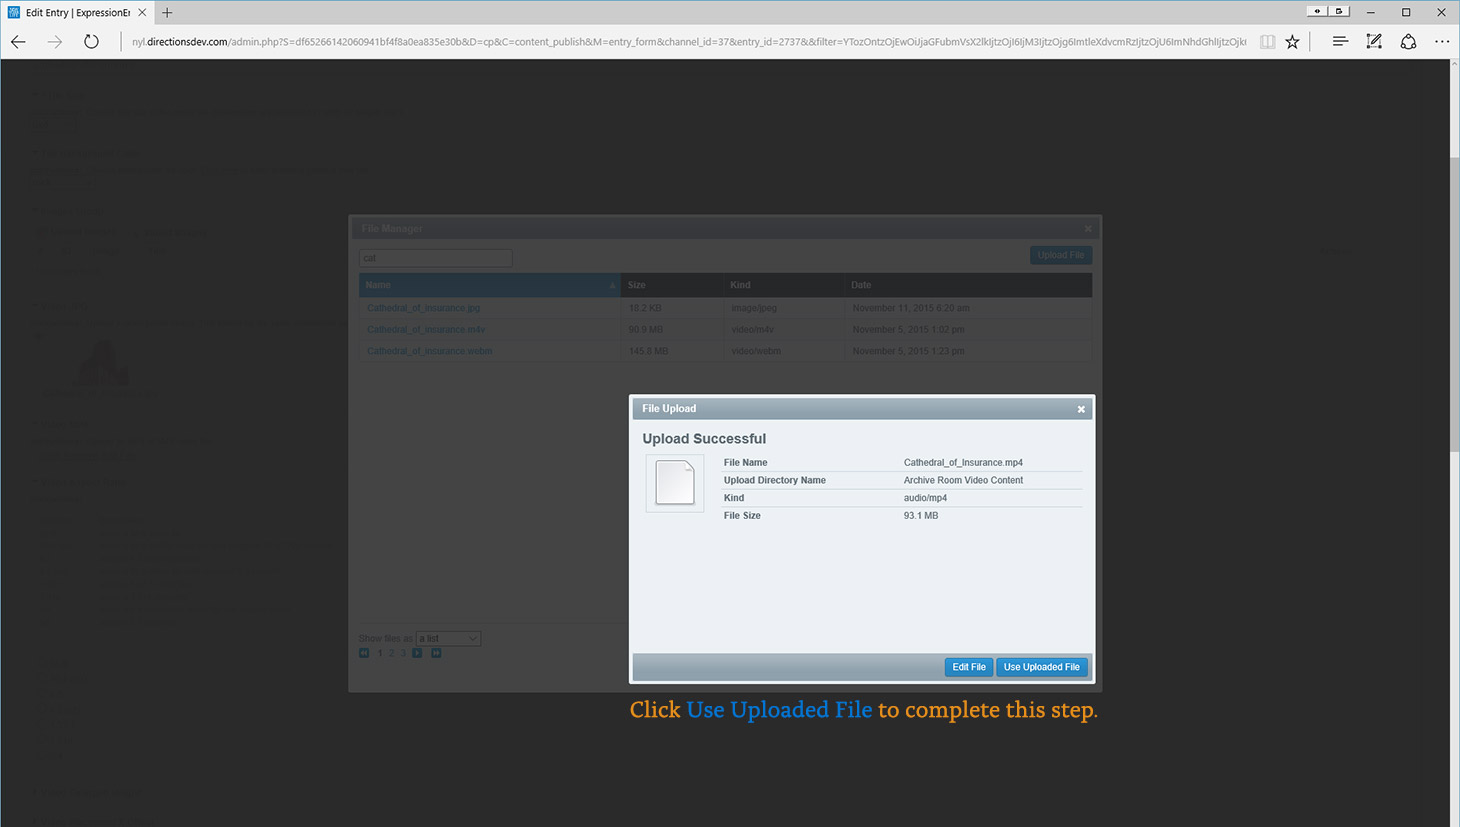Click the Share icon in the toolbar

(1408, 42)
